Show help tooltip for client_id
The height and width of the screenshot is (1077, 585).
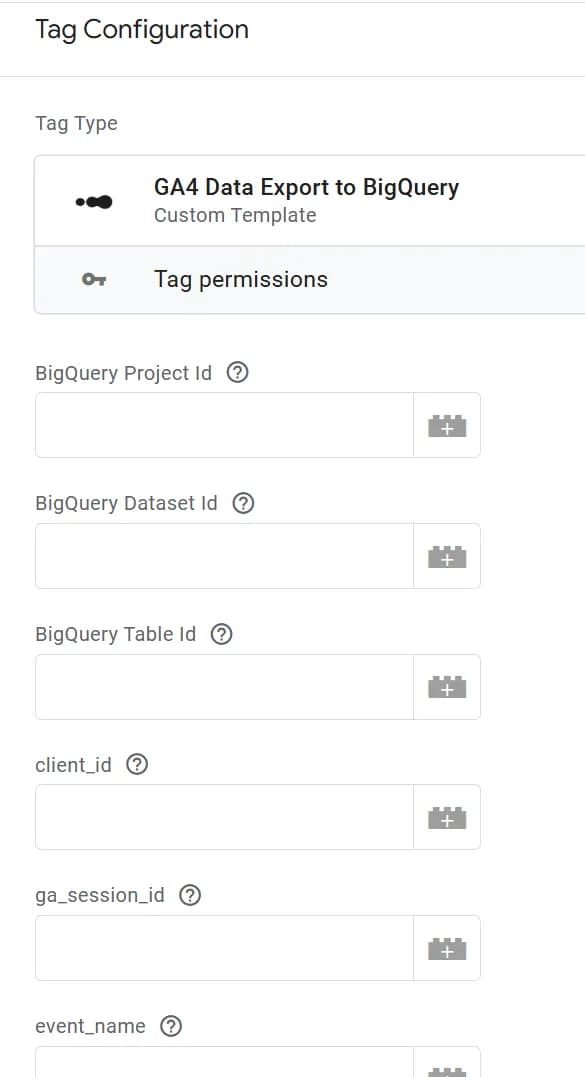pyautogui.click(x=137, y=764)
